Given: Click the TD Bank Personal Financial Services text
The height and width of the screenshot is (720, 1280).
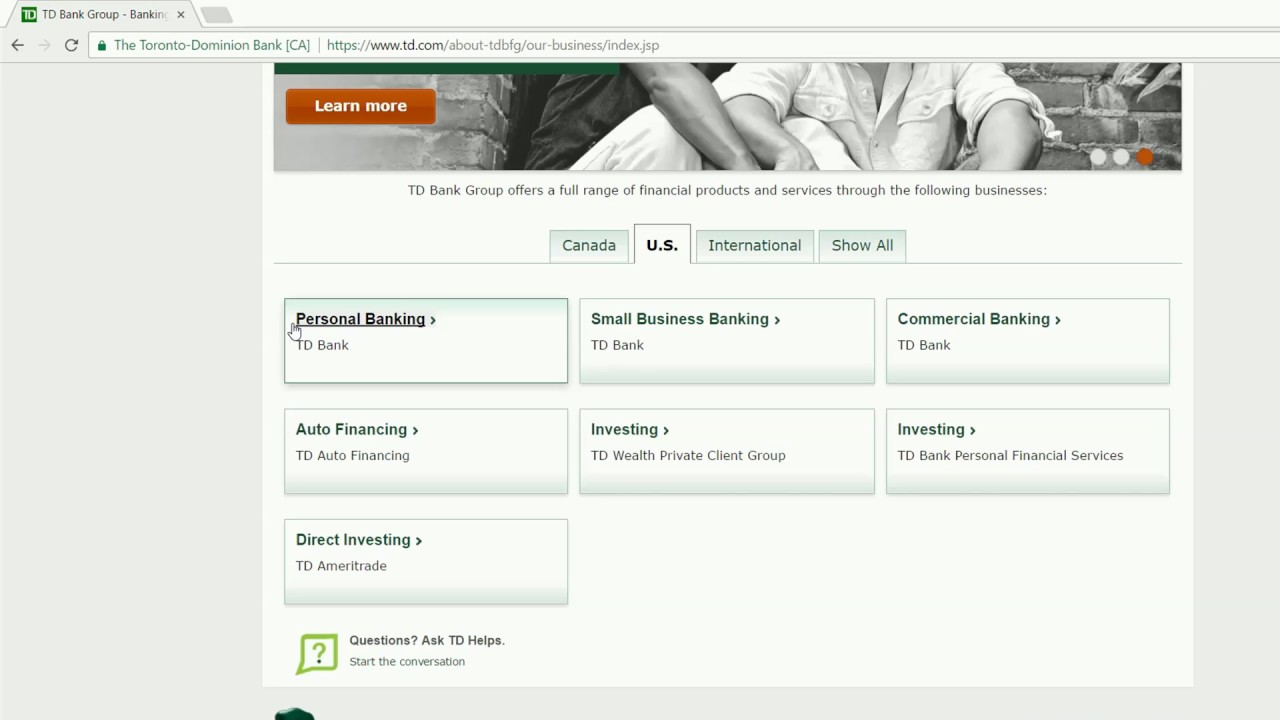Looking at the screenshot, I should pos(1010,456).
